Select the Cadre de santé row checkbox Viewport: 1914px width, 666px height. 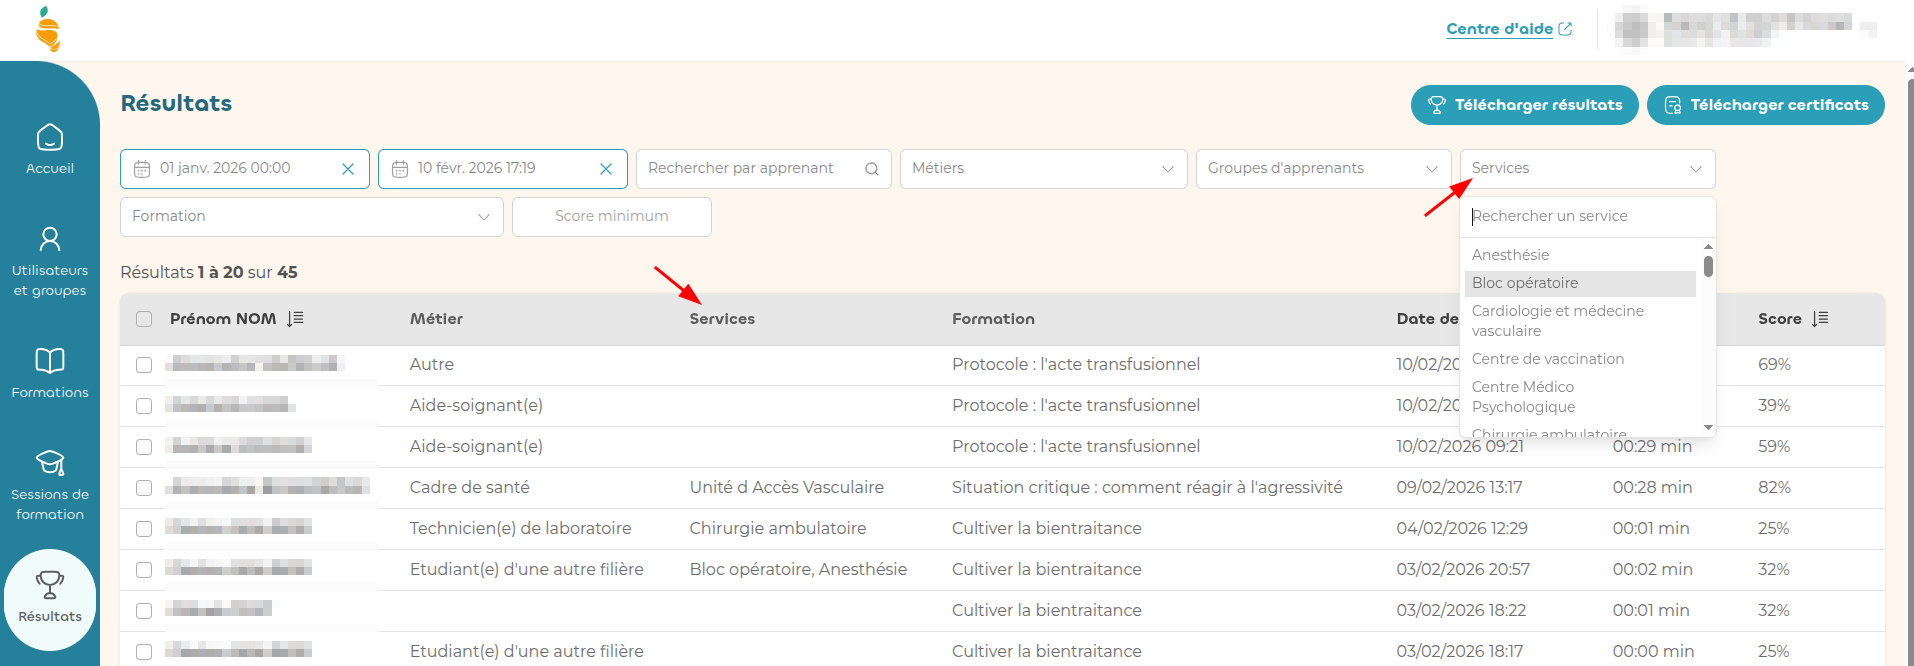click(x=144, y=488)
